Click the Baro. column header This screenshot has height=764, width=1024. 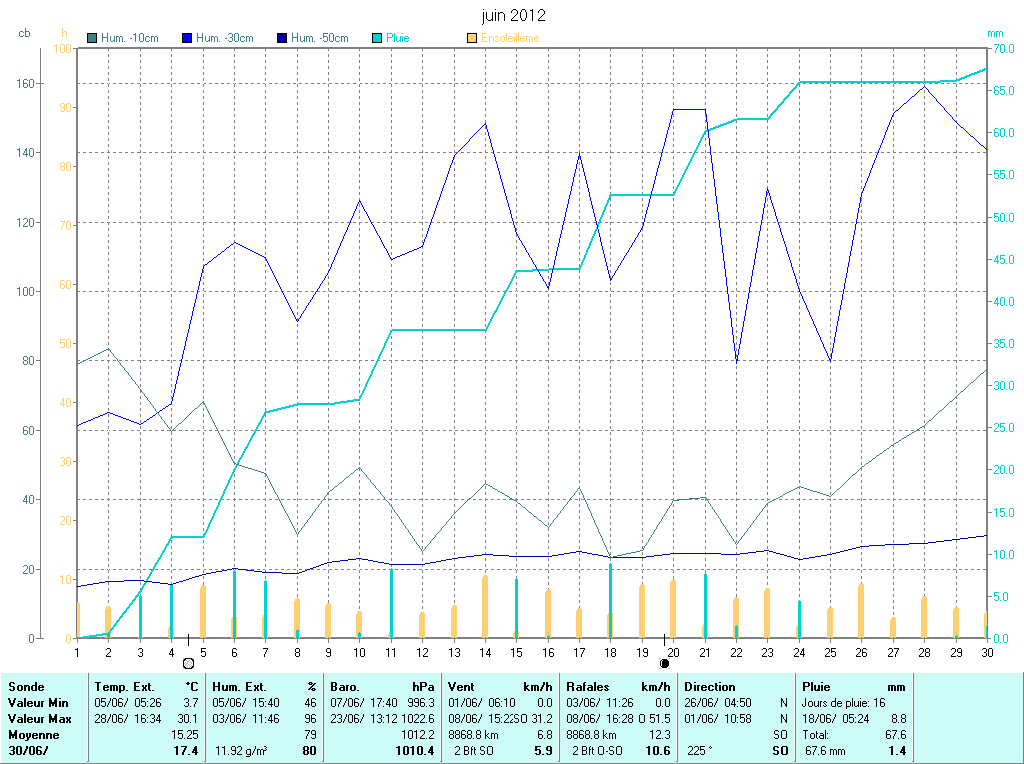345,687
